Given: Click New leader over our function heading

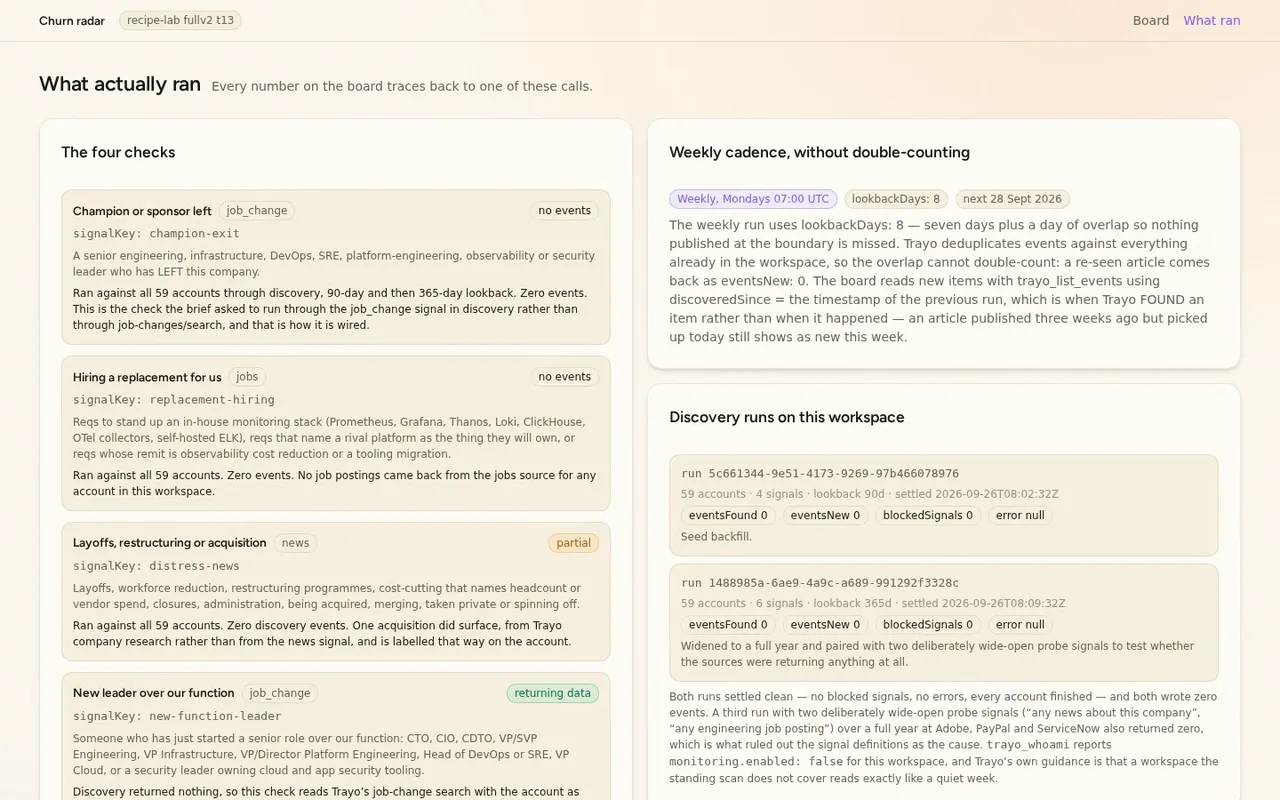Looking at the screenshot, I should coord(153,693).
